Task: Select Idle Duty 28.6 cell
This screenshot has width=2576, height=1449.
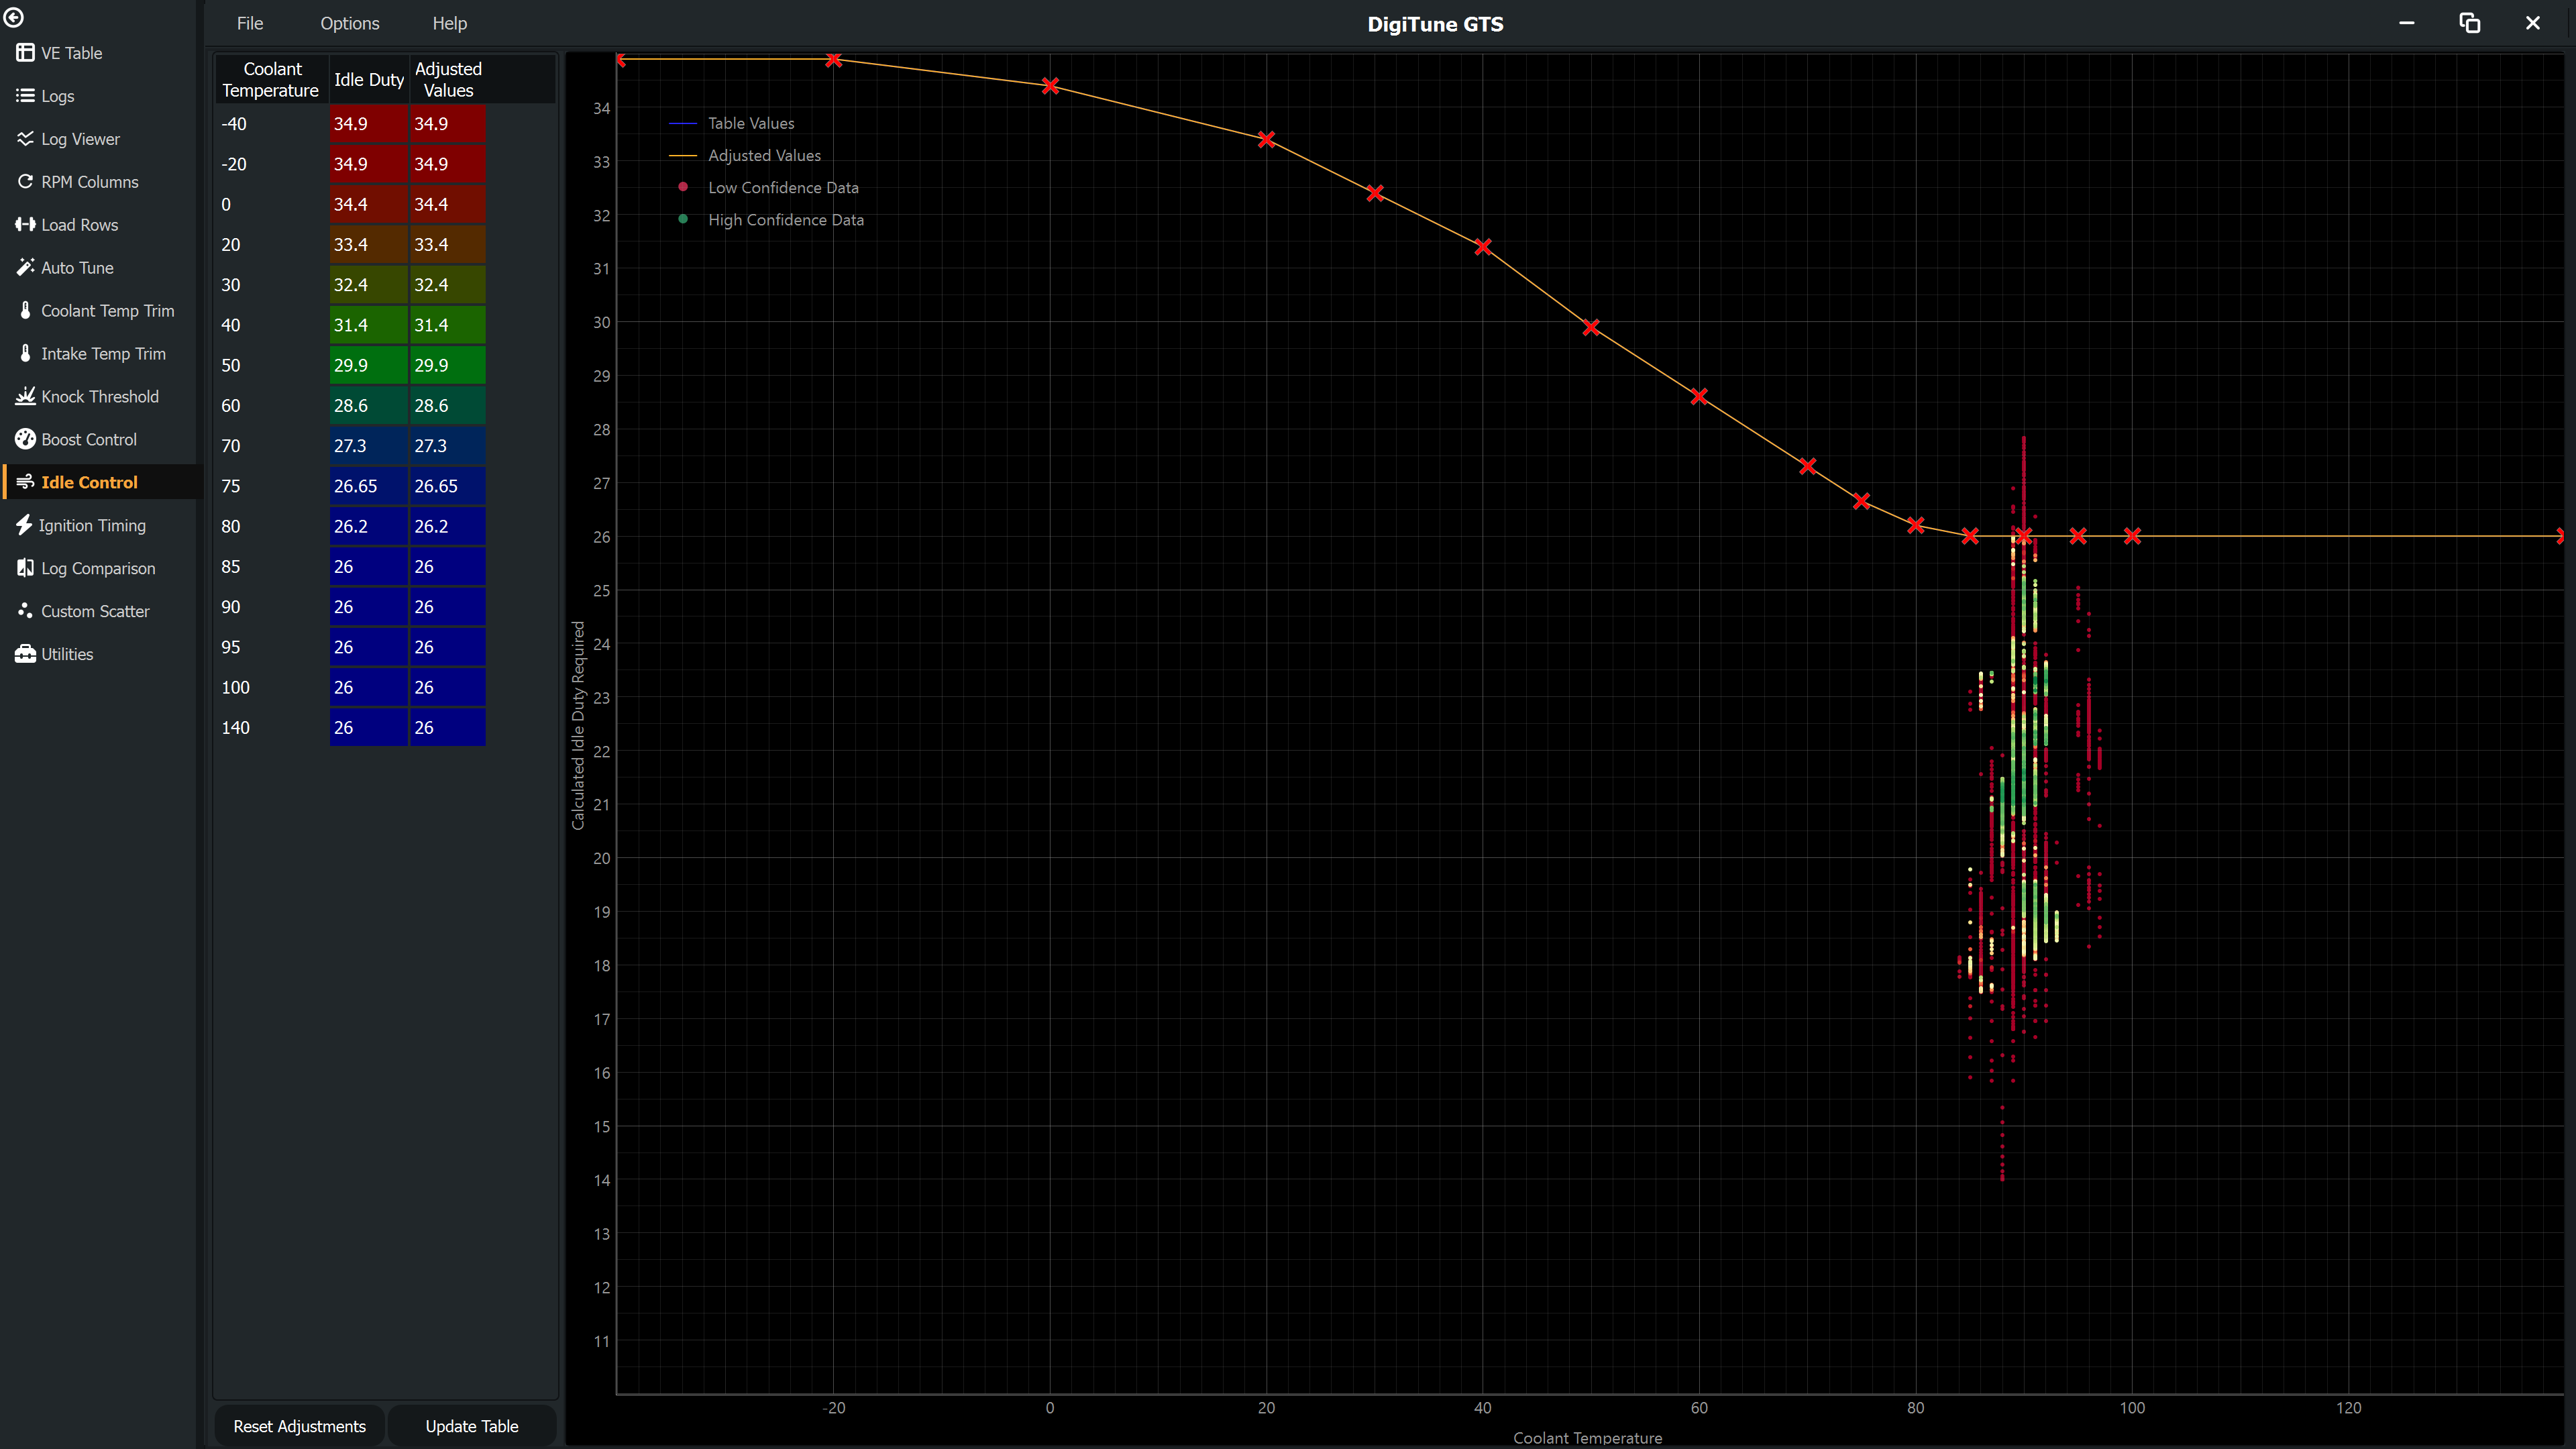Action: click(x=369, y=406)
